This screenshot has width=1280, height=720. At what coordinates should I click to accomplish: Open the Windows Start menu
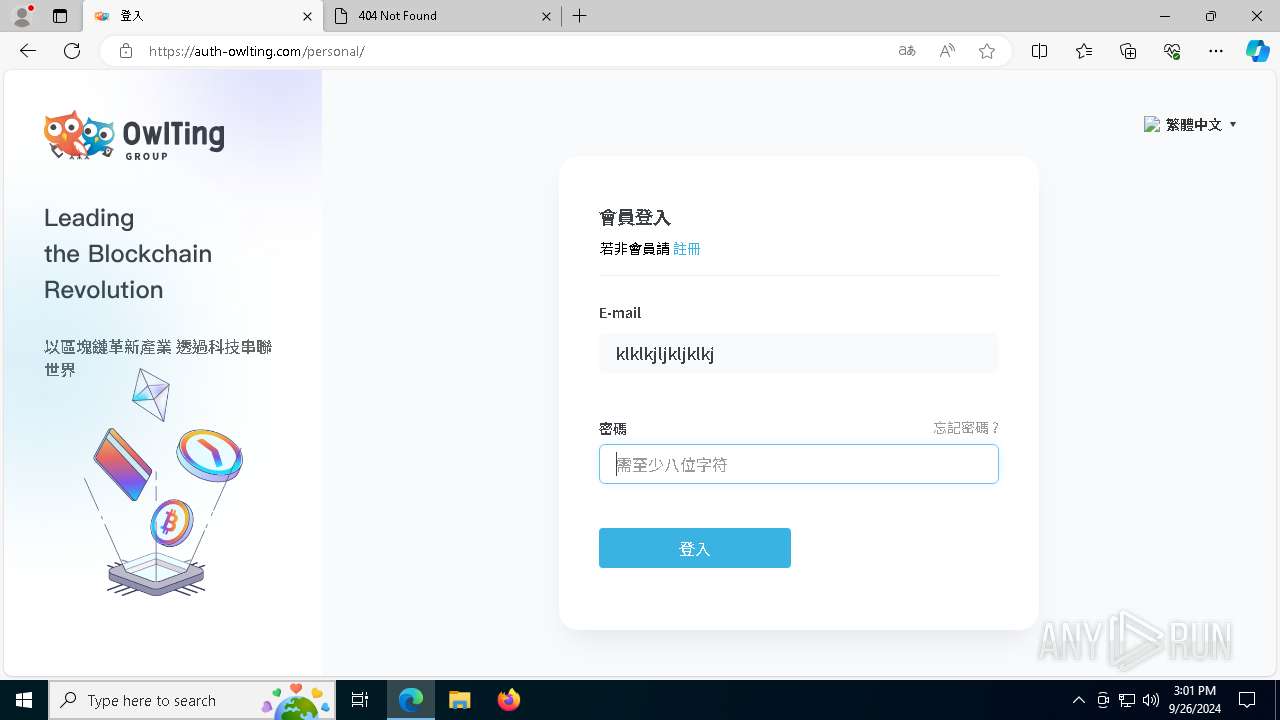pos(24,700)
